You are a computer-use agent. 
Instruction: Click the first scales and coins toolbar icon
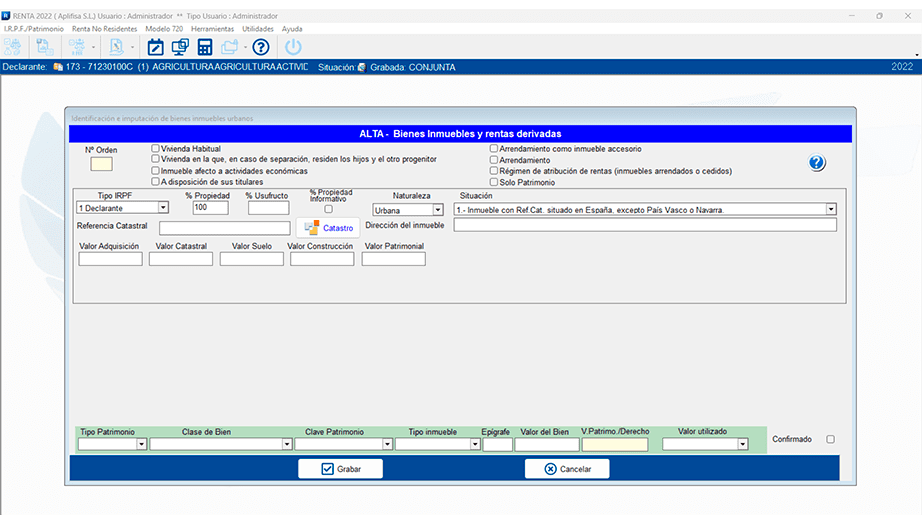point(12,47)
